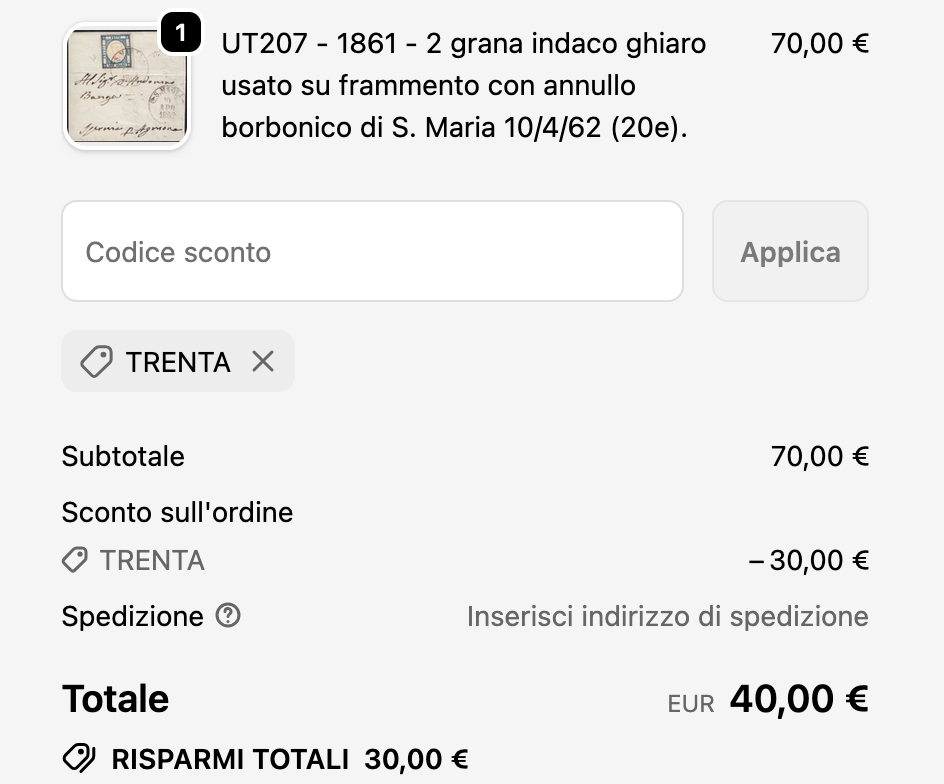944x784 pixels.
Task: Click the Spedizione help question mark icon
Action: click(x=228, y=616)
